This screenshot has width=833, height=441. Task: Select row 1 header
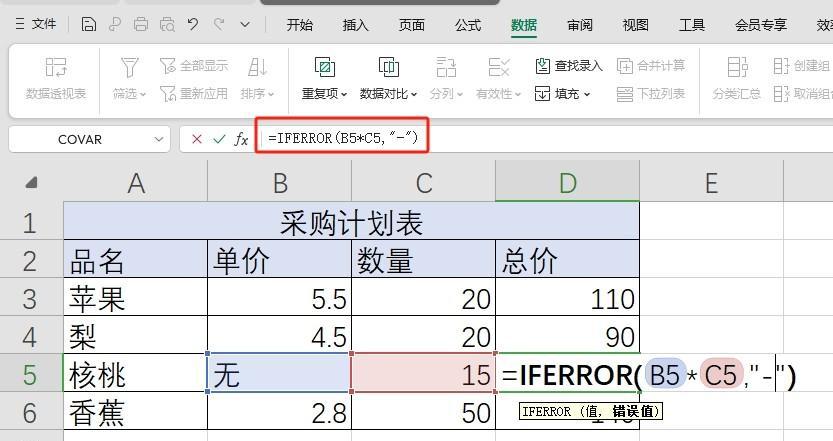point(31,222)
